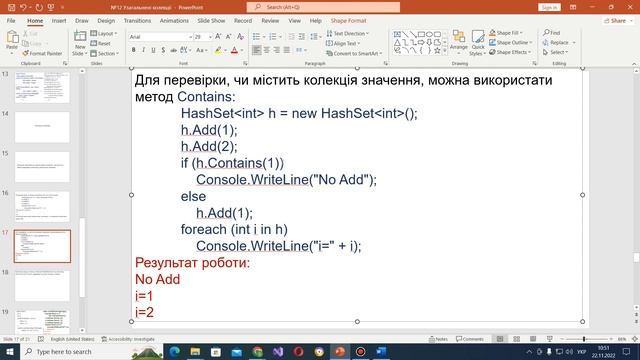The width and height of the screenshot is (640, 360).
Task: Decrease font size with smaller A icon
Action: [x=229, y=37]
